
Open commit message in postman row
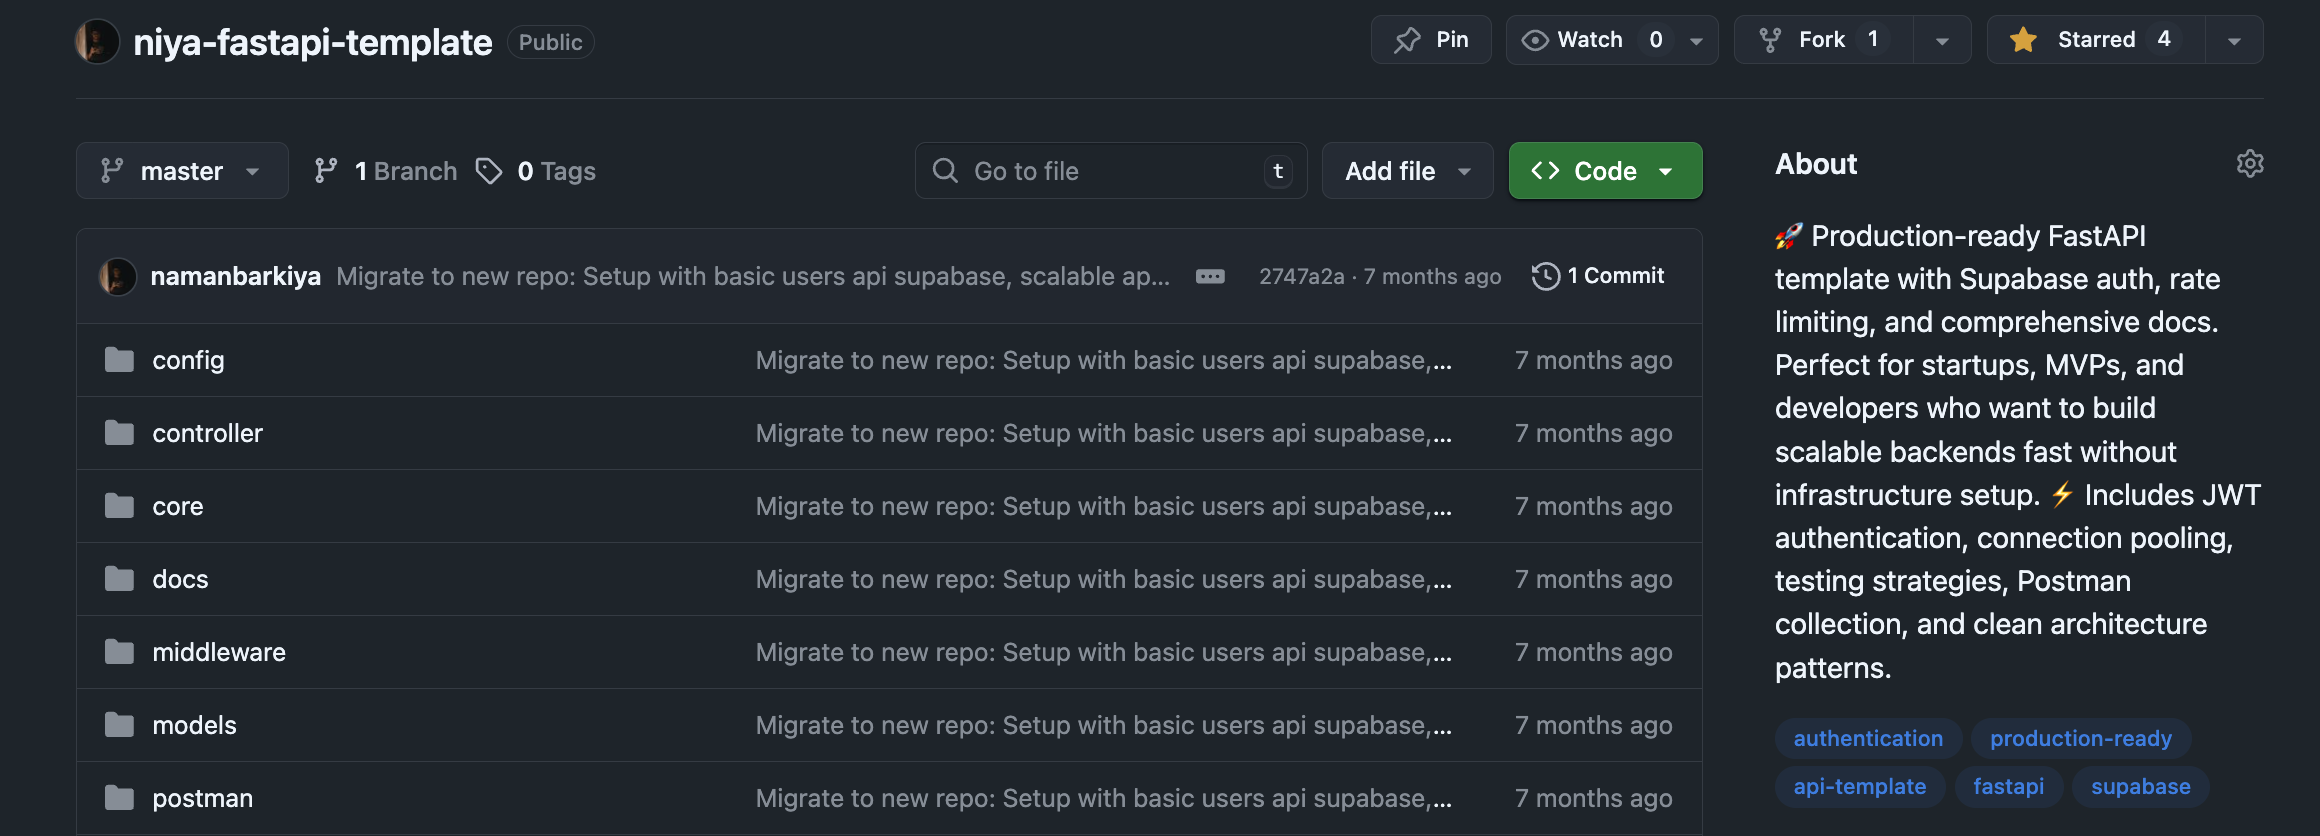pyautogui.click(x=1103, y=798)
